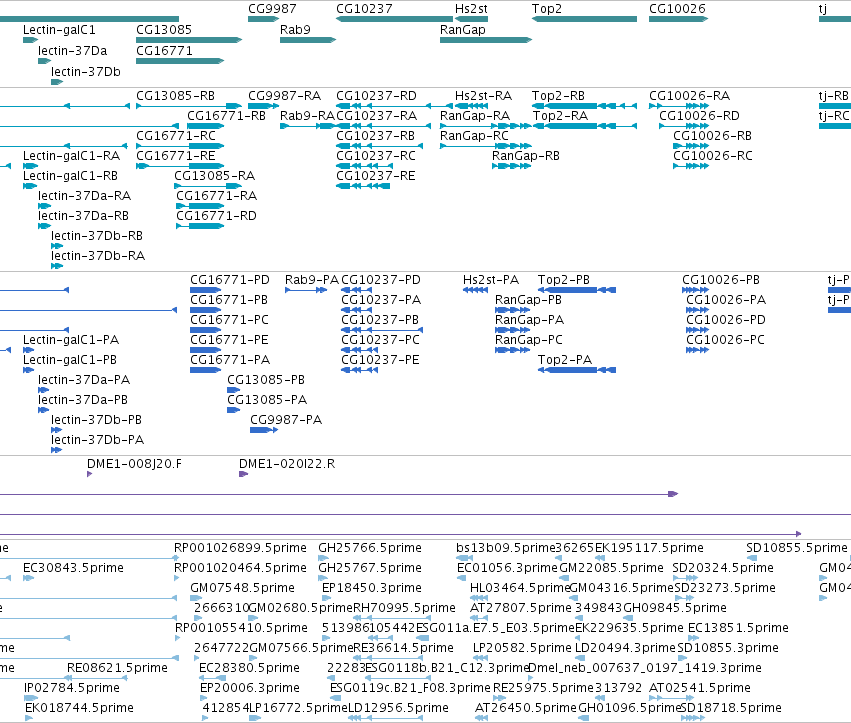Click protein CG9987-PA
The image size is (851, 723).
pos(286,421)
